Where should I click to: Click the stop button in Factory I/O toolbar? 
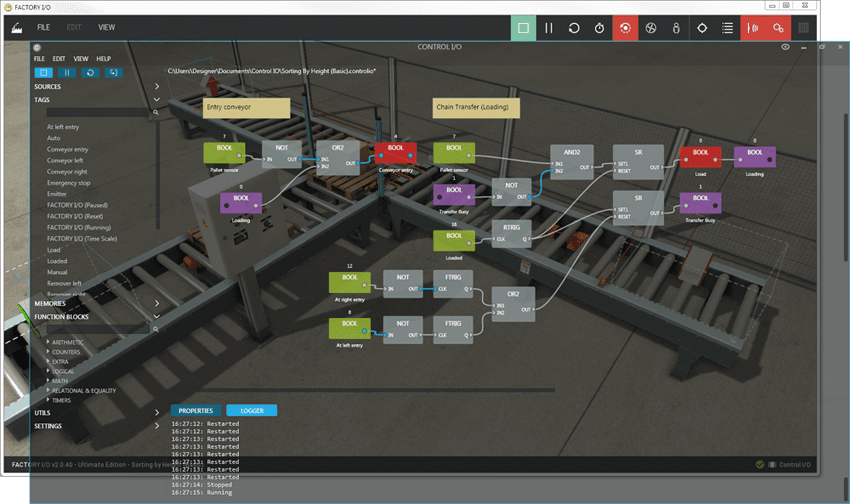(523, 28)
